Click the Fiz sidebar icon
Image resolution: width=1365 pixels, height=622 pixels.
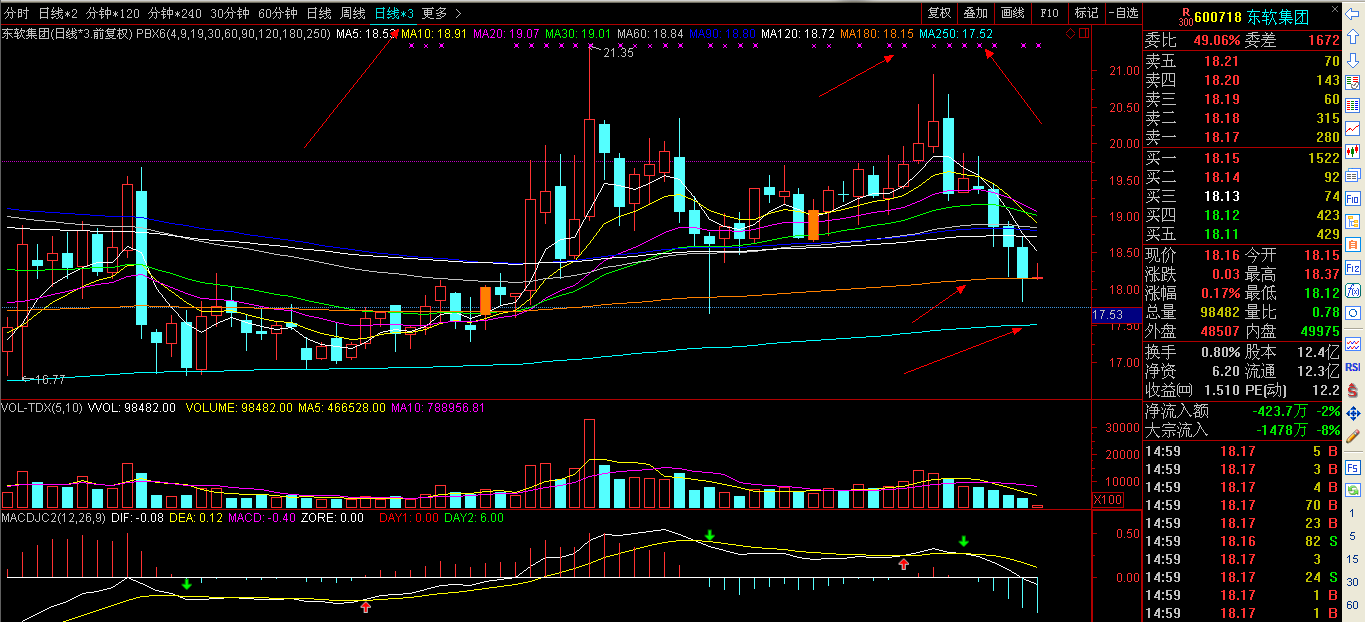click(x=1352, y=268)
